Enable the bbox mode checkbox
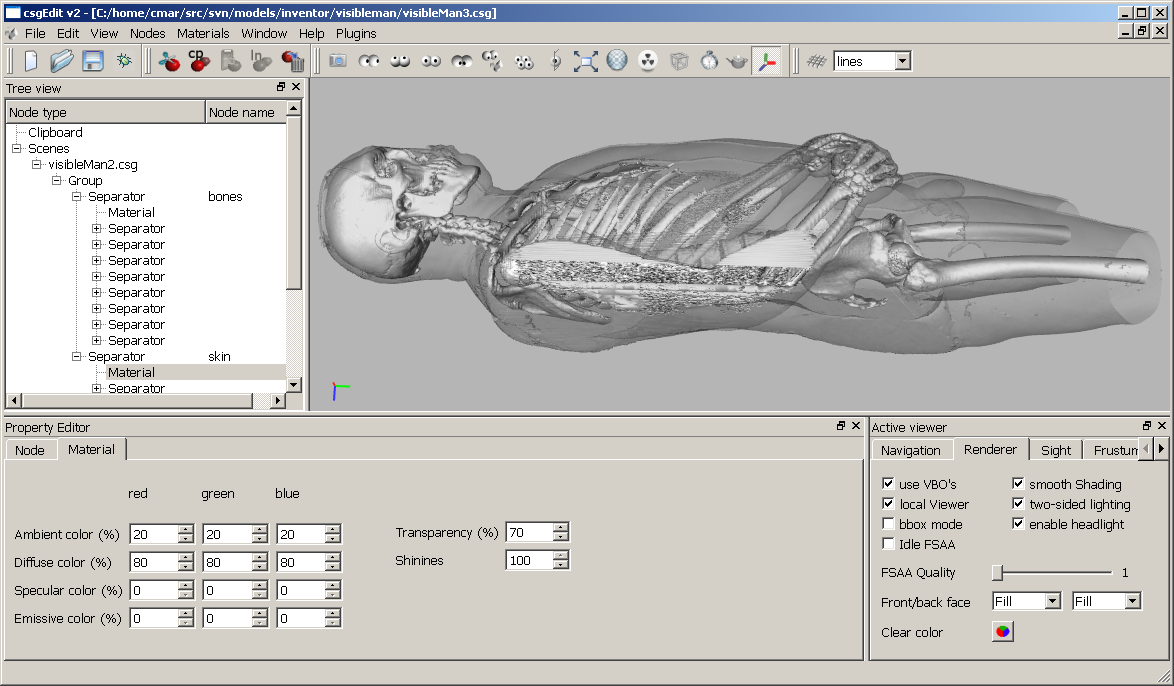 [888, 524]
